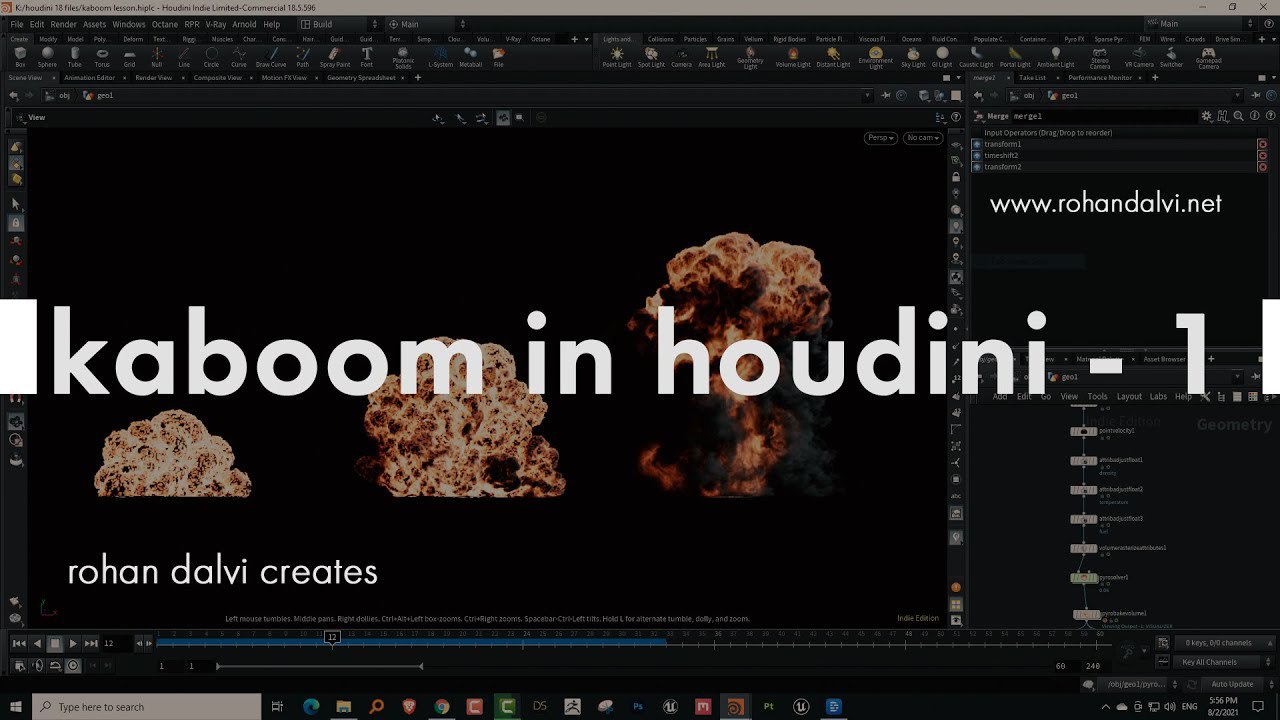Click Labs in network editor menu
The height and width of the screenshot is (720, 1280).
[x=1158, y=396]
